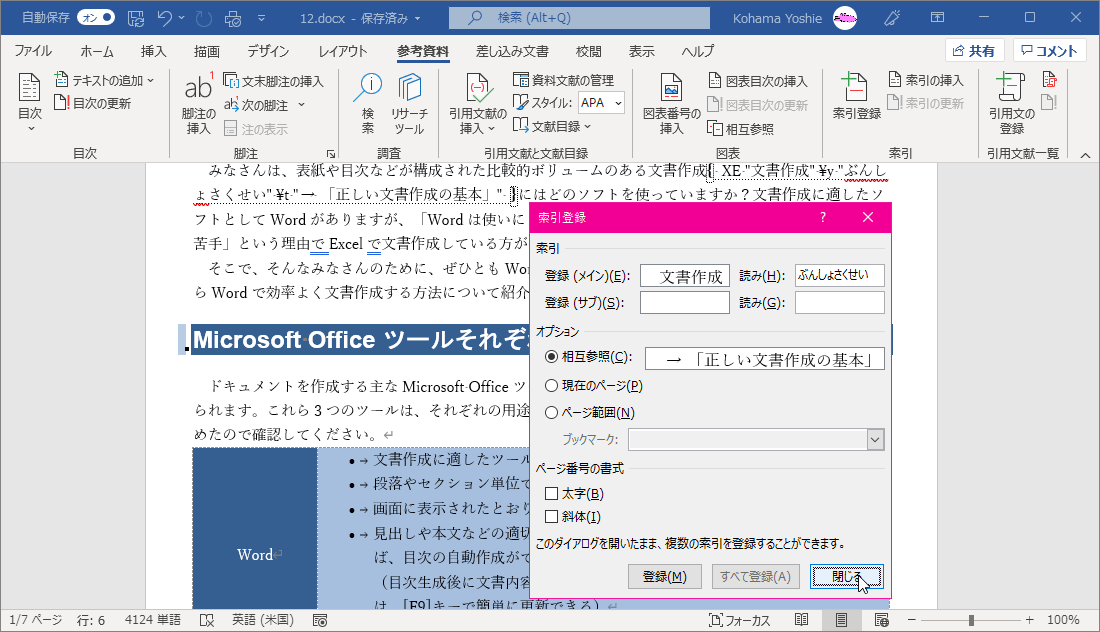
Task: Click the save icon in title bar
Action: 135,18
